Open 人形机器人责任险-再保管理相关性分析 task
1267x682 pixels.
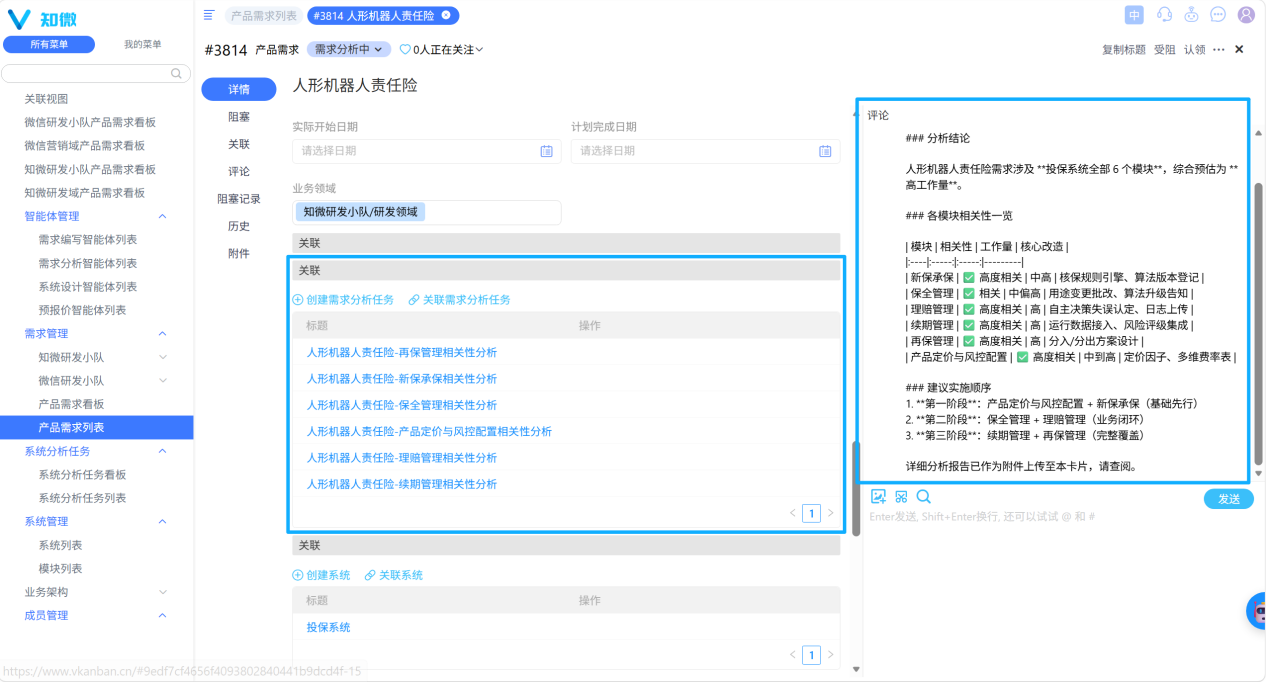(402, 352)
